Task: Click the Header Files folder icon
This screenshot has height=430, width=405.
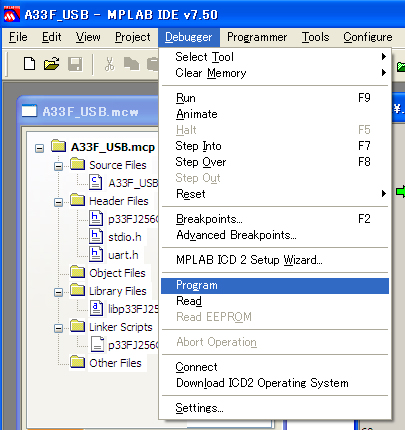Action: point(78,200)
